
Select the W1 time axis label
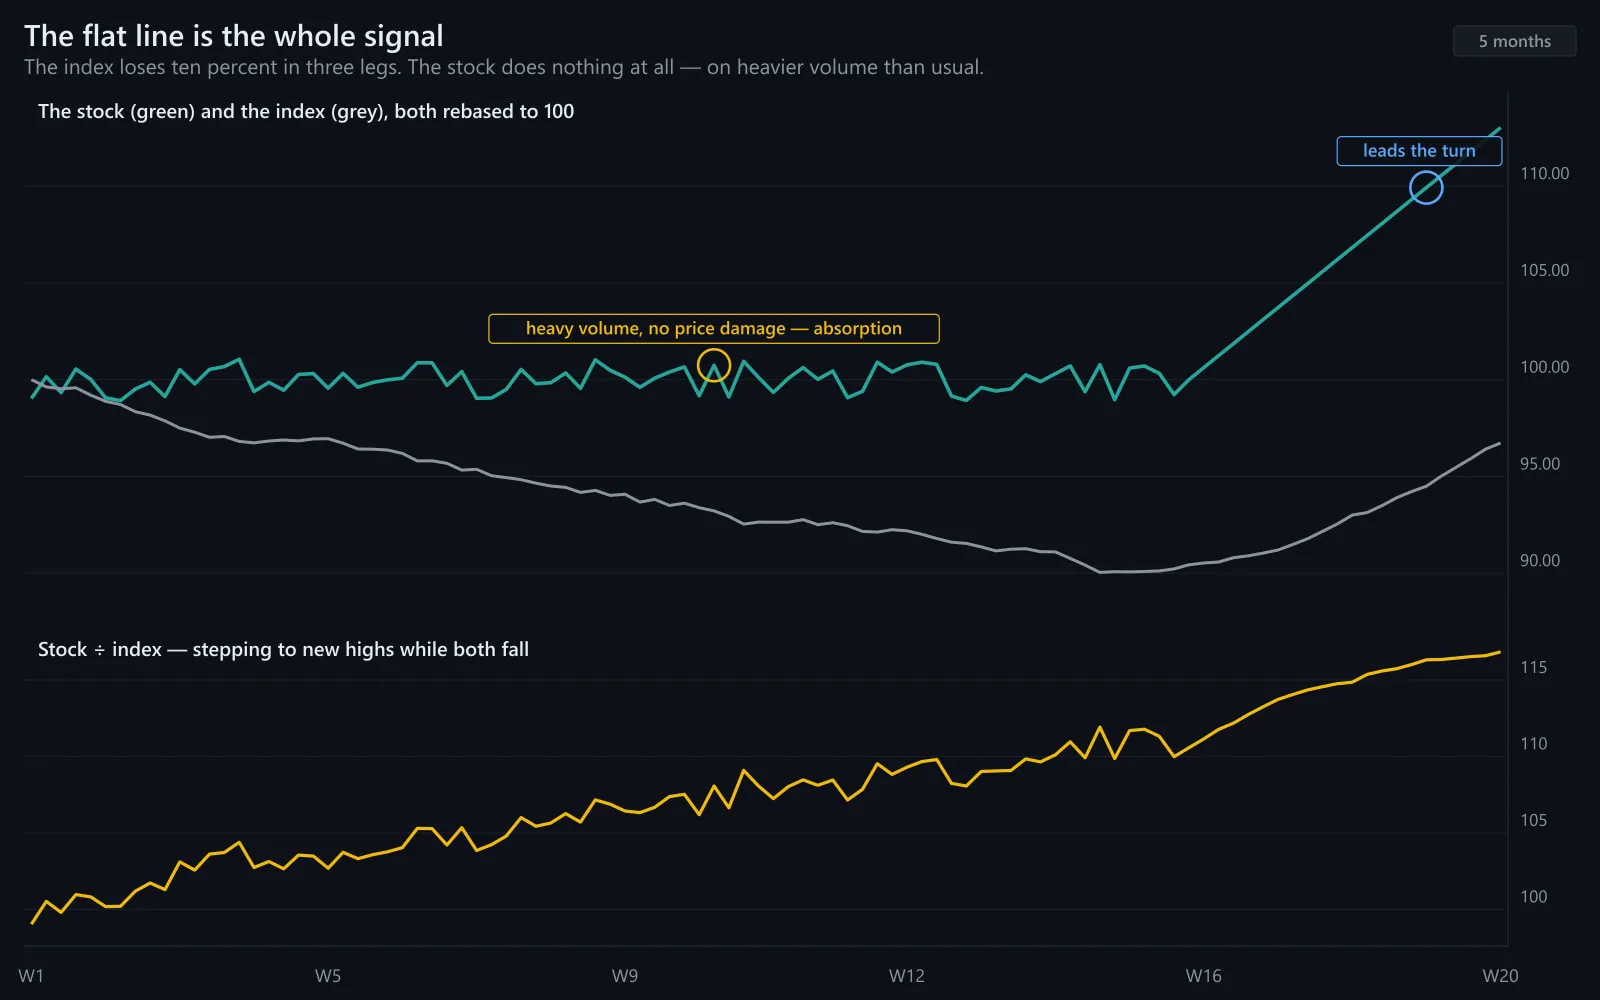point(31,976)
